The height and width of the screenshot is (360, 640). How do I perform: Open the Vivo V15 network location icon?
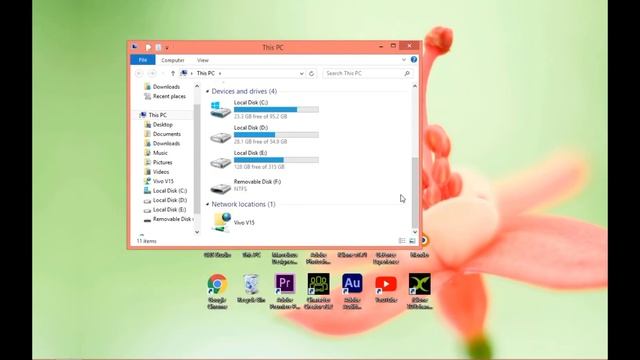(x=222, y=222)
